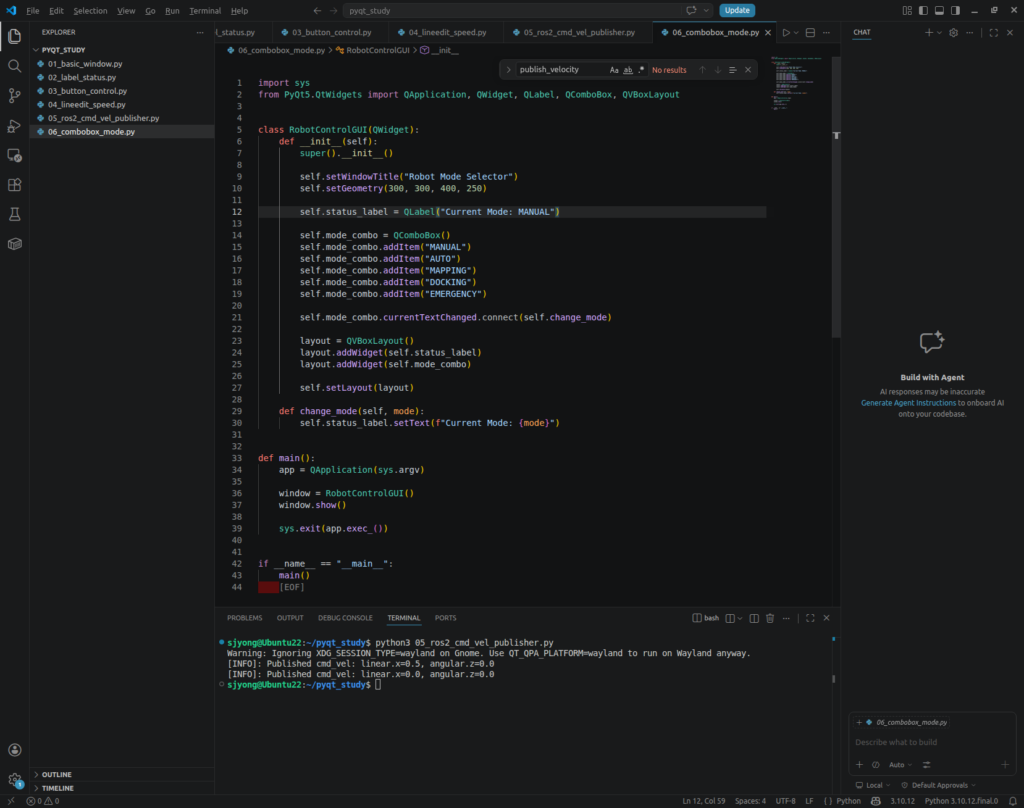
Task: Split the editor with the split icon
Action: point(810,33)
